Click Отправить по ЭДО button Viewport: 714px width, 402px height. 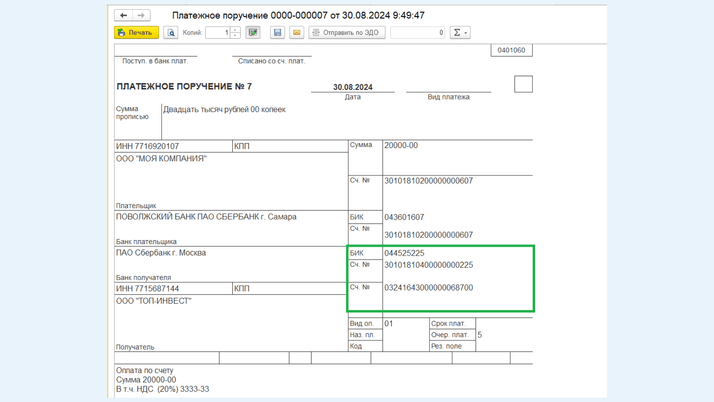[347, 32]
